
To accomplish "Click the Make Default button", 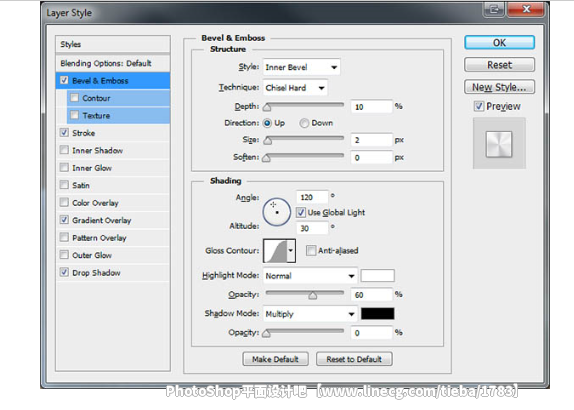I will [x=275, y=359].
